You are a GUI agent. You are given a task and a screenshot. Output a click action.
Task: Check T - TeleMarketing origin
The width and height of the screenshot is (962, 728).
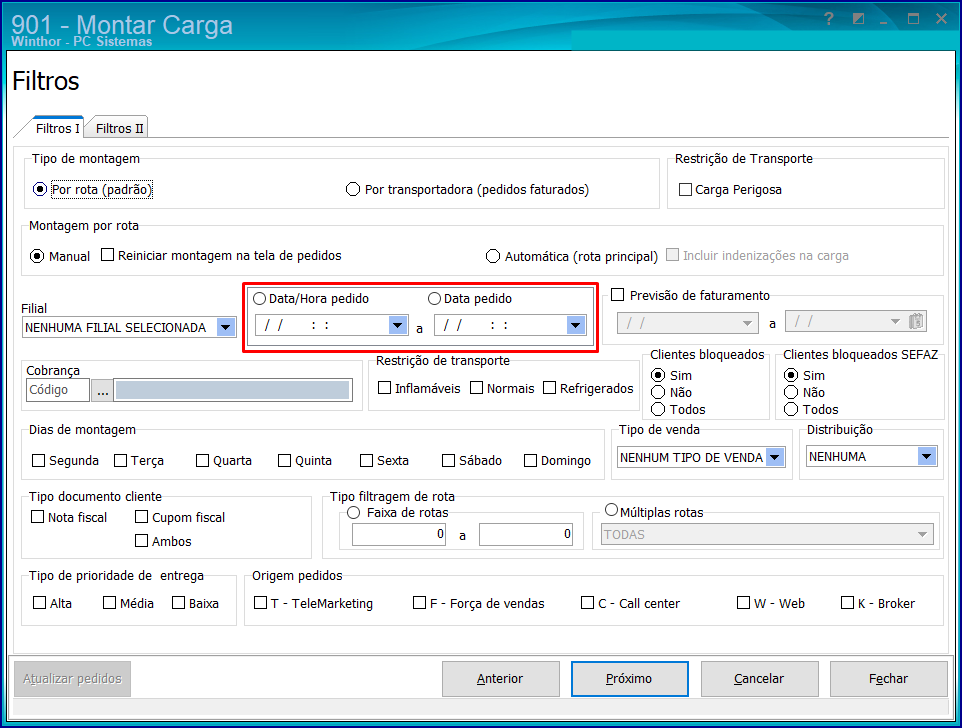(x=260, y=603)
